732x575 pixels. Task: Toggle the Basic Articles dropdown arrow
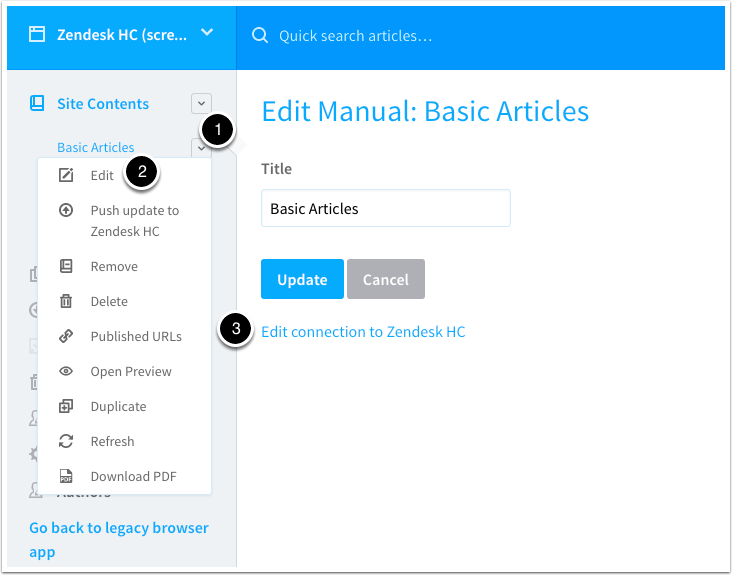point(201,148)
